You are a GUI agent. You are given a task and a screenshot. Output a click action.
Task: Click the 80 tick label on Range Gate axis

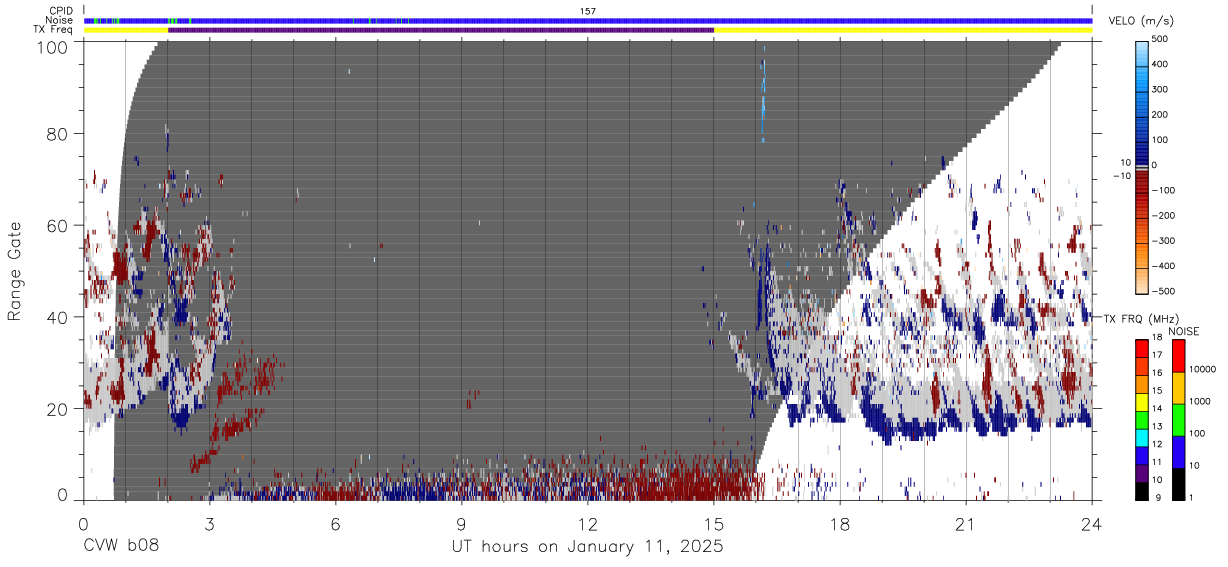coord(59,134)
